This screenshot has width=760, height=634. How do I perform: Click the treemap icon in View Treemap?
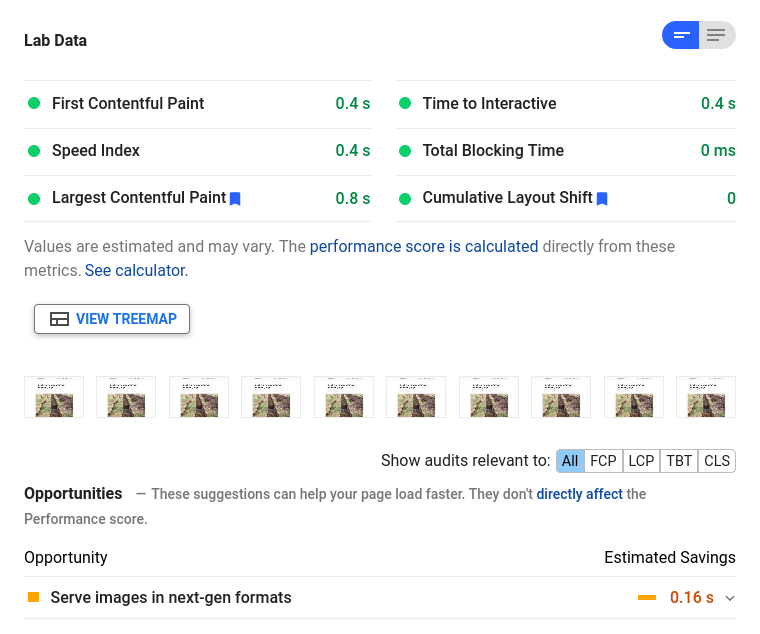pos(59,319)
